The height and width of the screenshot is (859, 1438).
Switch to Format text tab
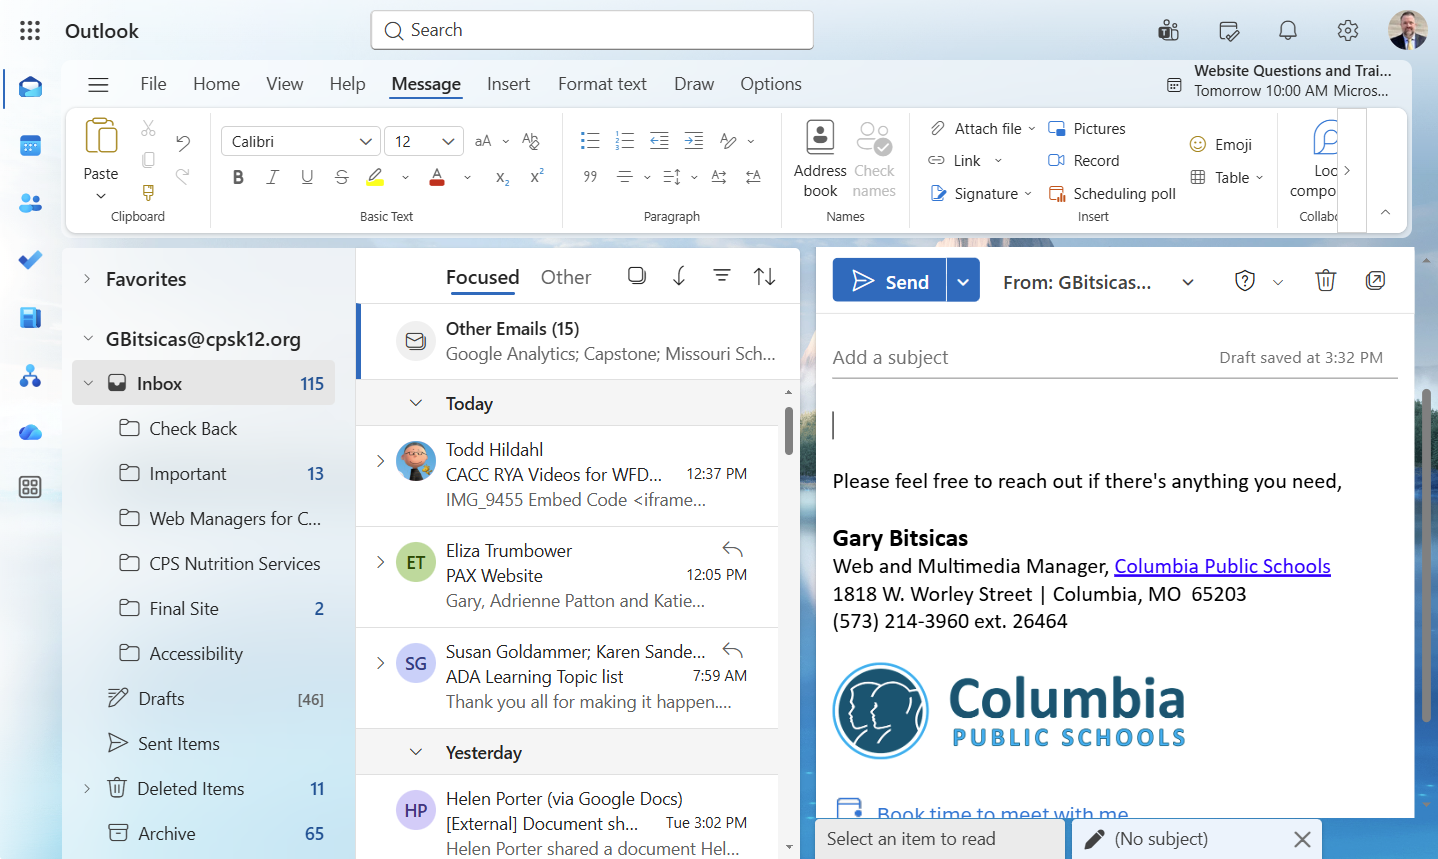point(602,84)
